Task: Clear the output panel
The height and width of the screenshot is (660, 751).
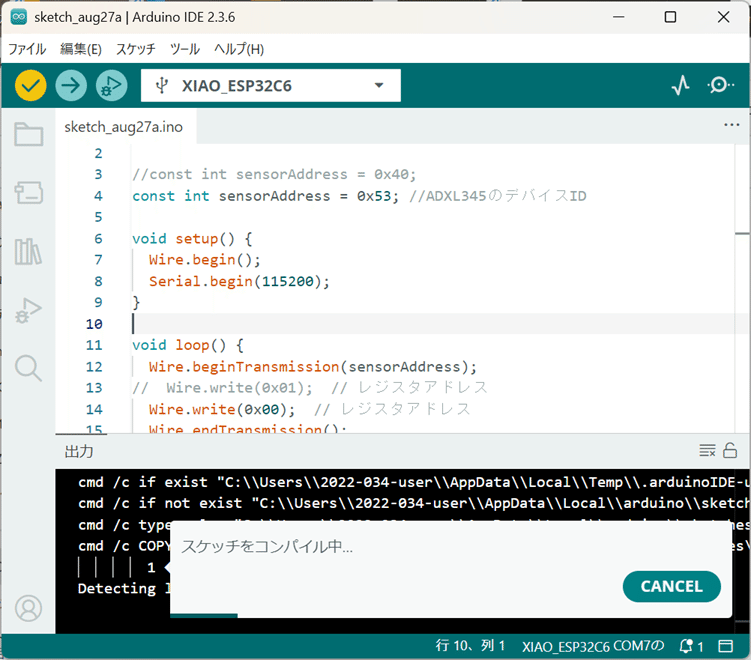Action: (707, 450)
